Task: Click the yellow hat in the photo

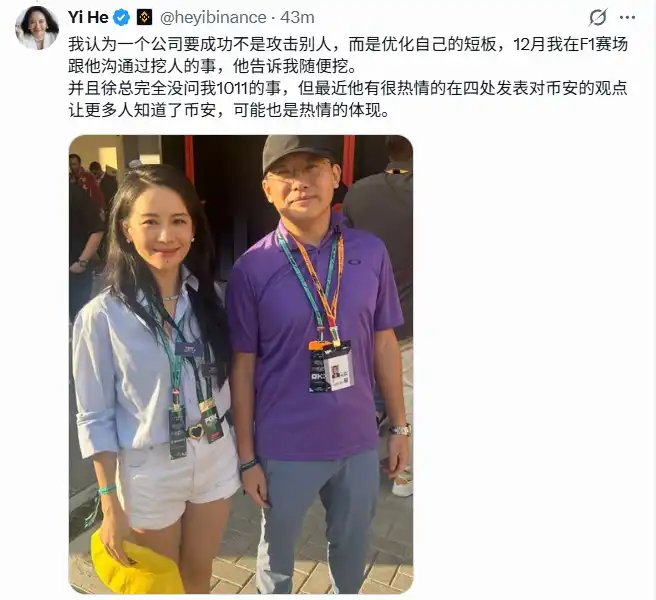Action: point(134,565)
